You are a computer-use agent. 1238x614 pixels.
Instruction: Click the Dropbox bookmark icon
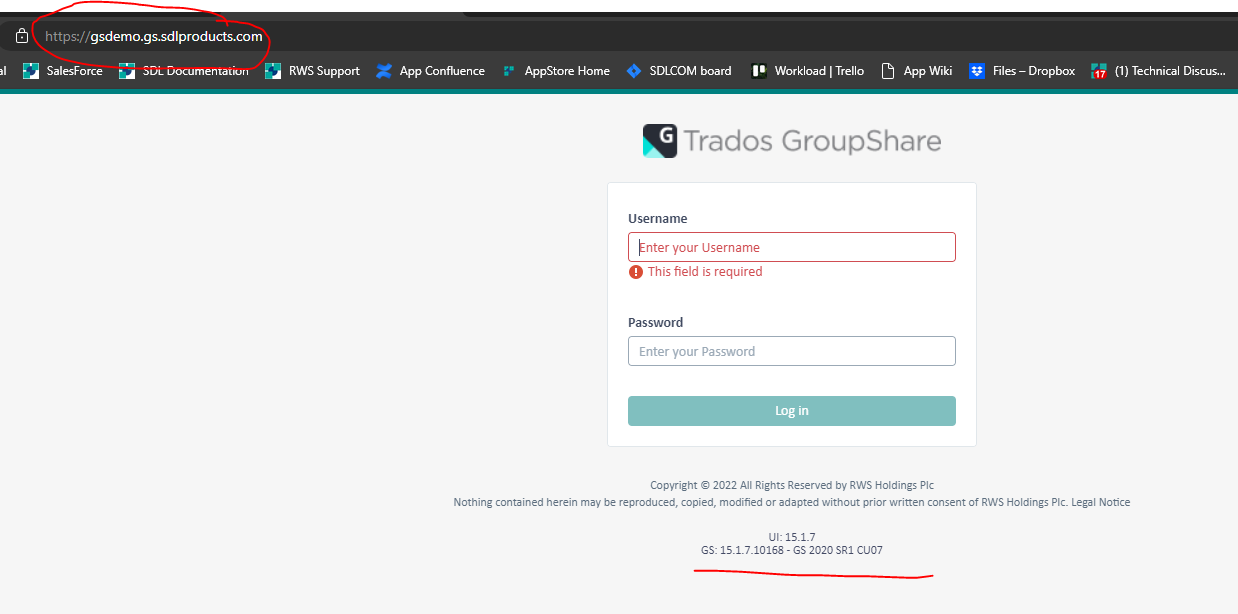pos(977,71)
